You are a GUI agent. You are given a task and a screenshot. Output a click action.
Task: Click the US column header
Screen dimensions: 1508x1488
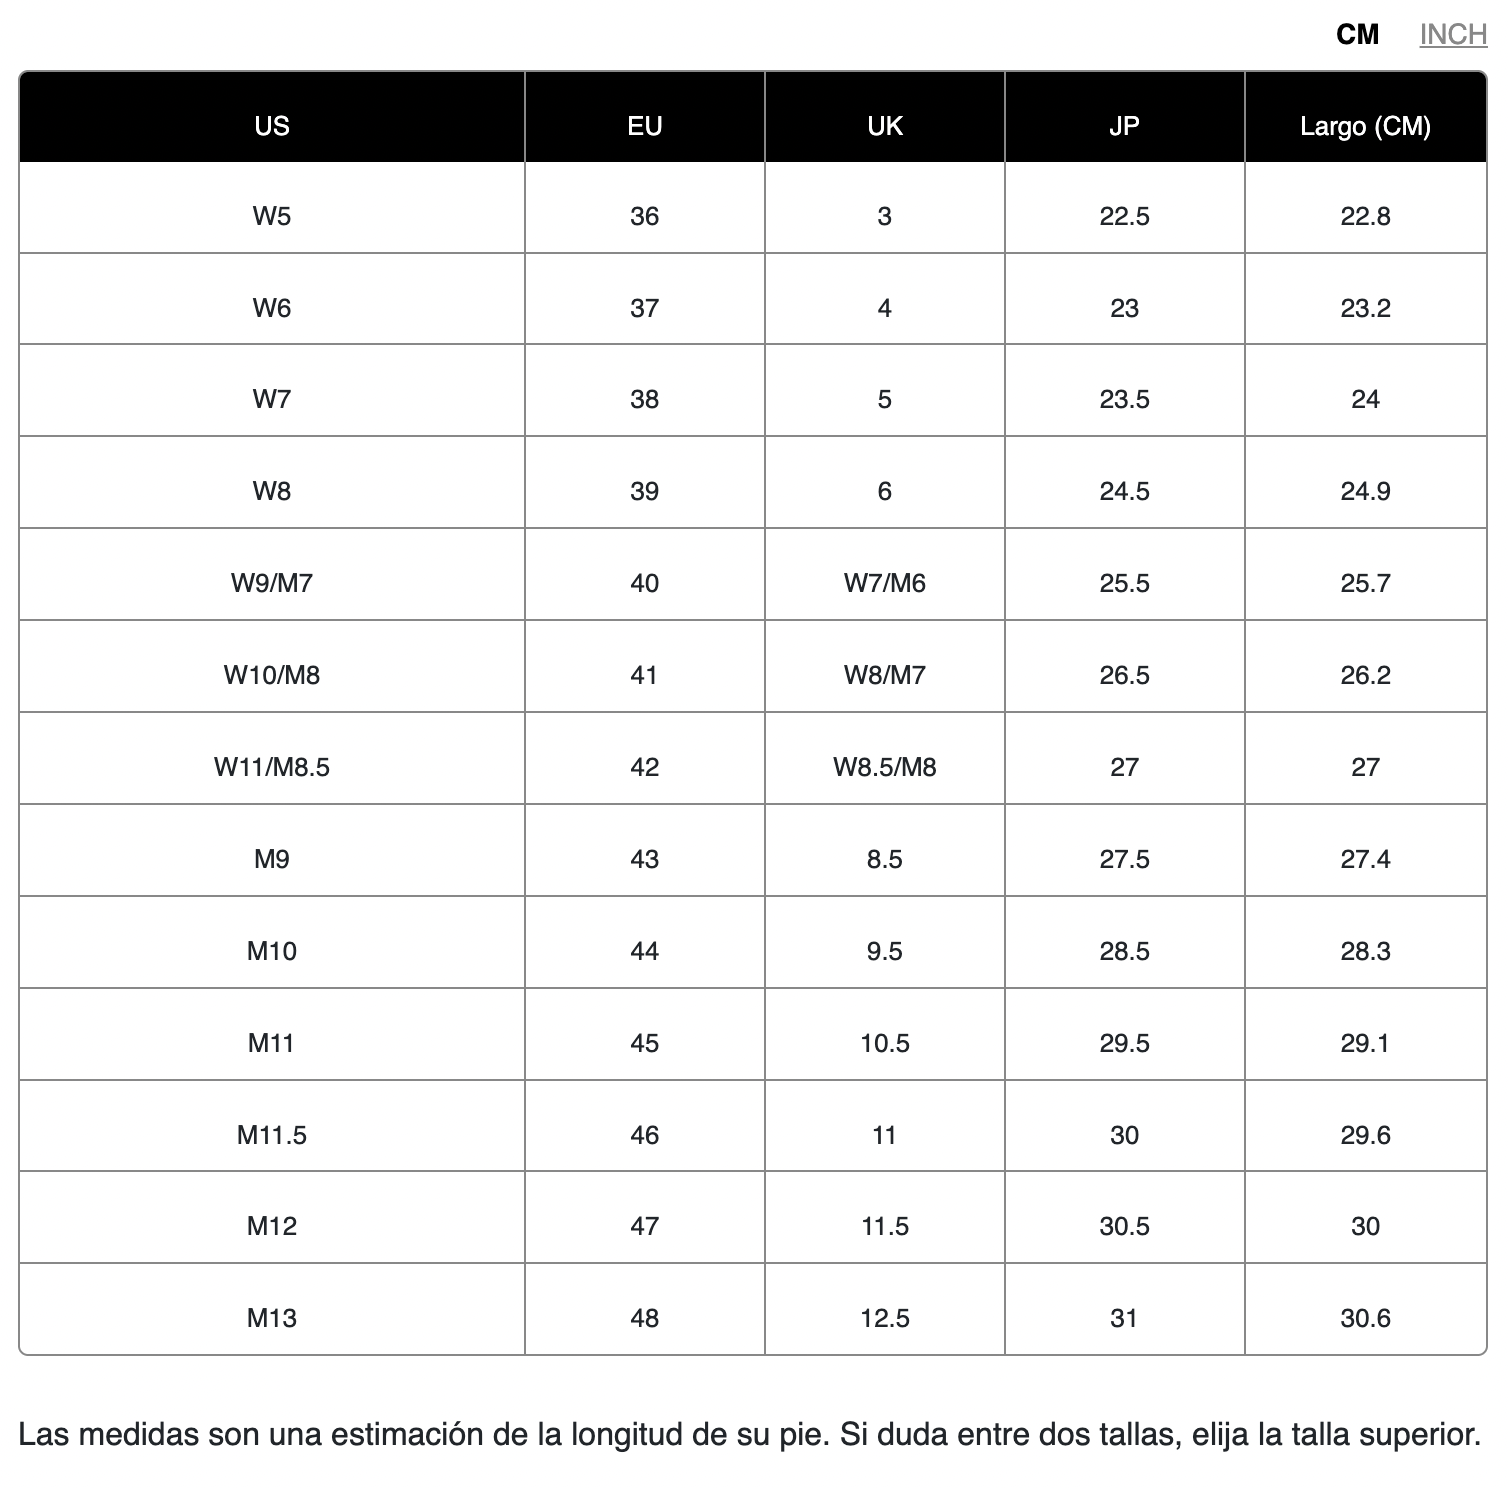click(272, 126)
